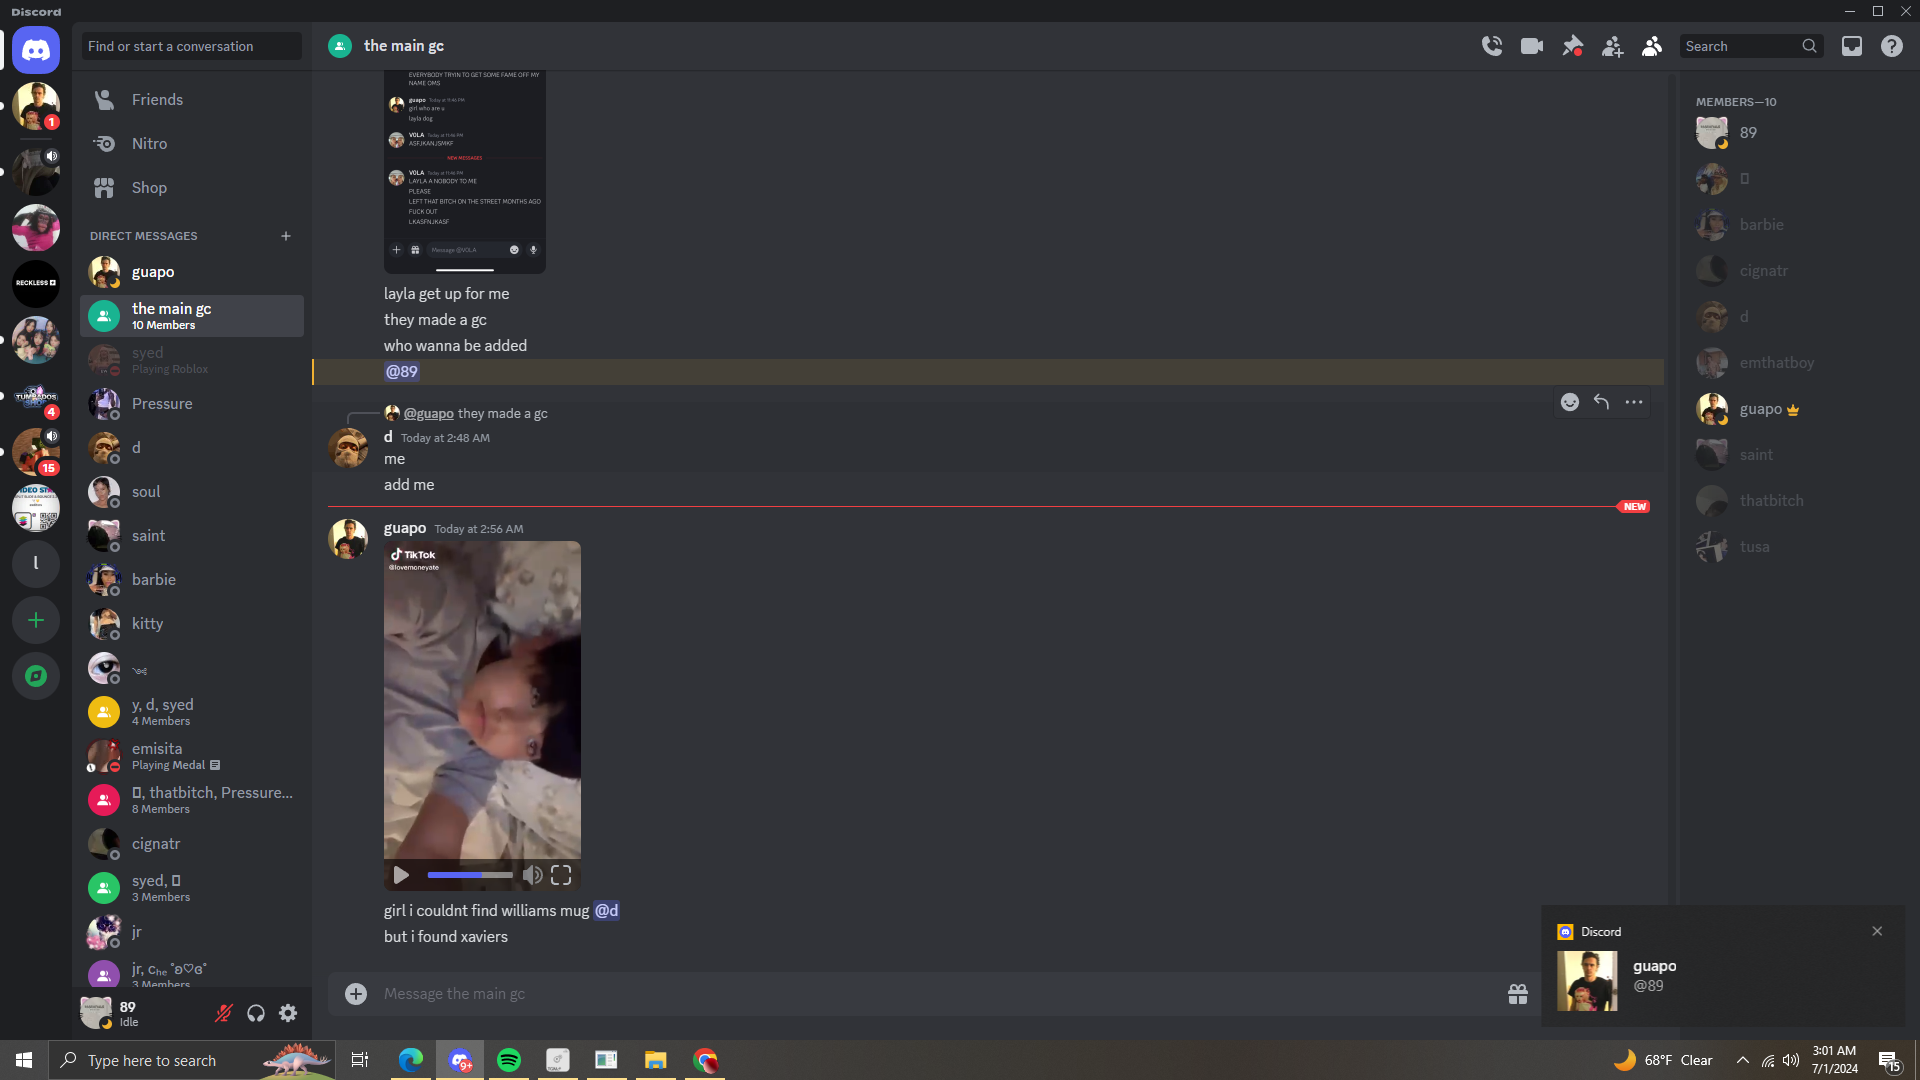
Task: Dismiss the guapo notification toast
Action: [x=1877, y=932]
